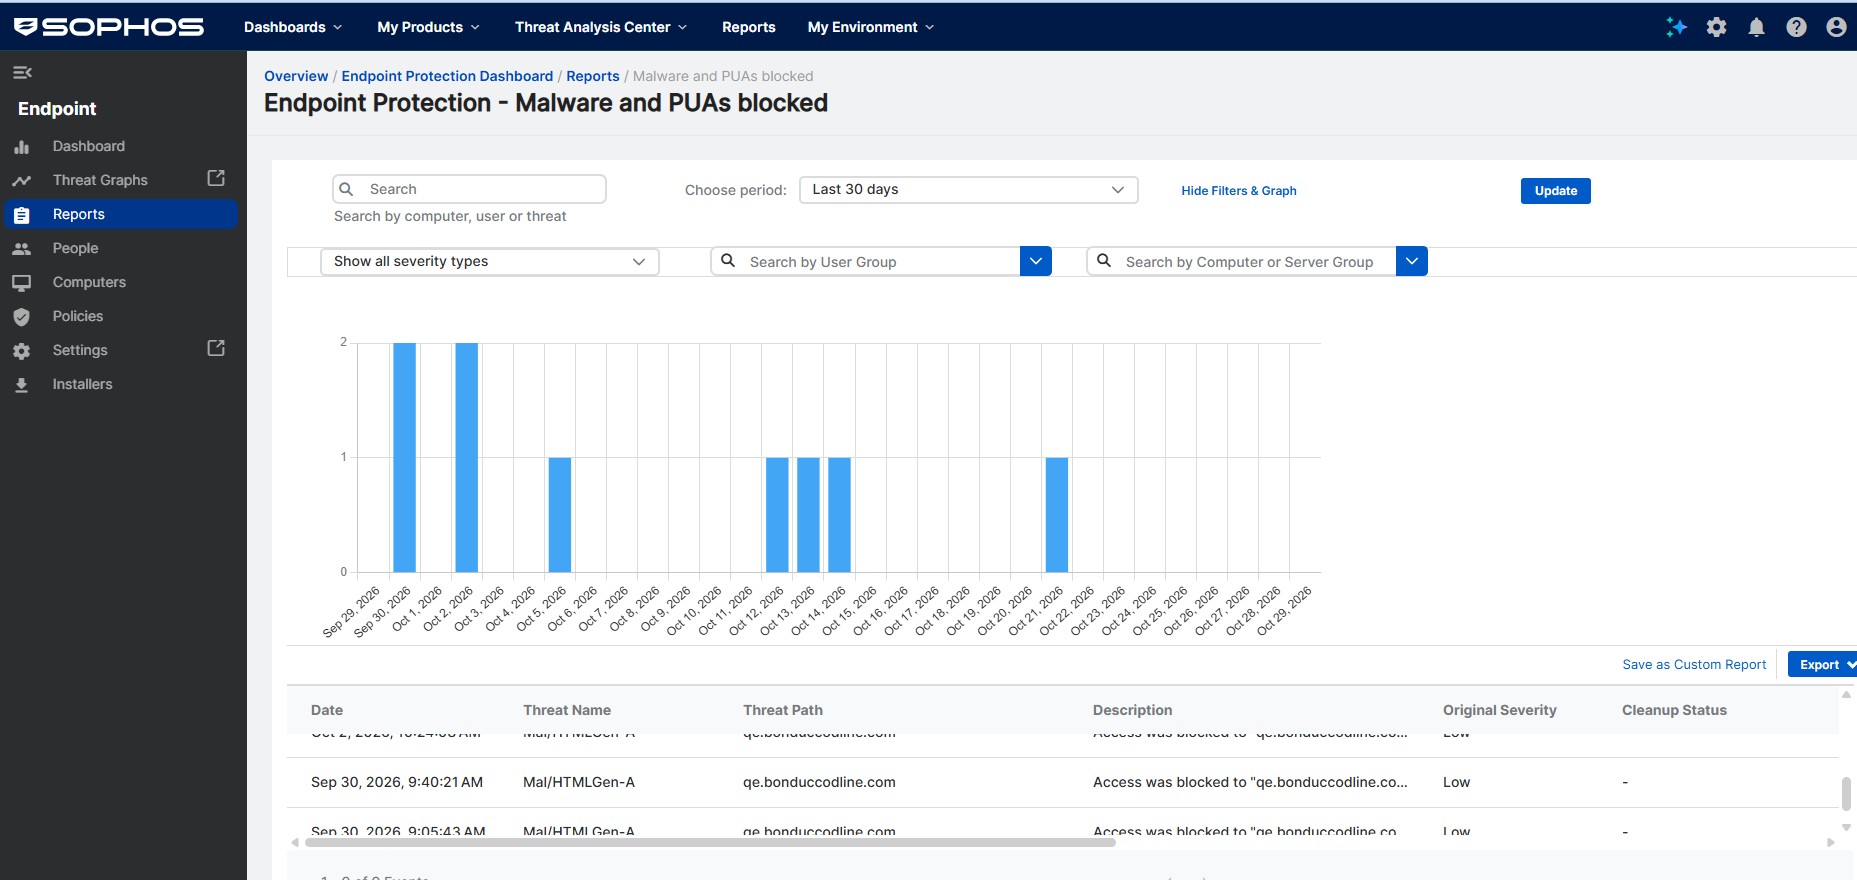Viewport: 1857px width, 880px height.
Task: Click the Export button
Action: coord(1822,665)
